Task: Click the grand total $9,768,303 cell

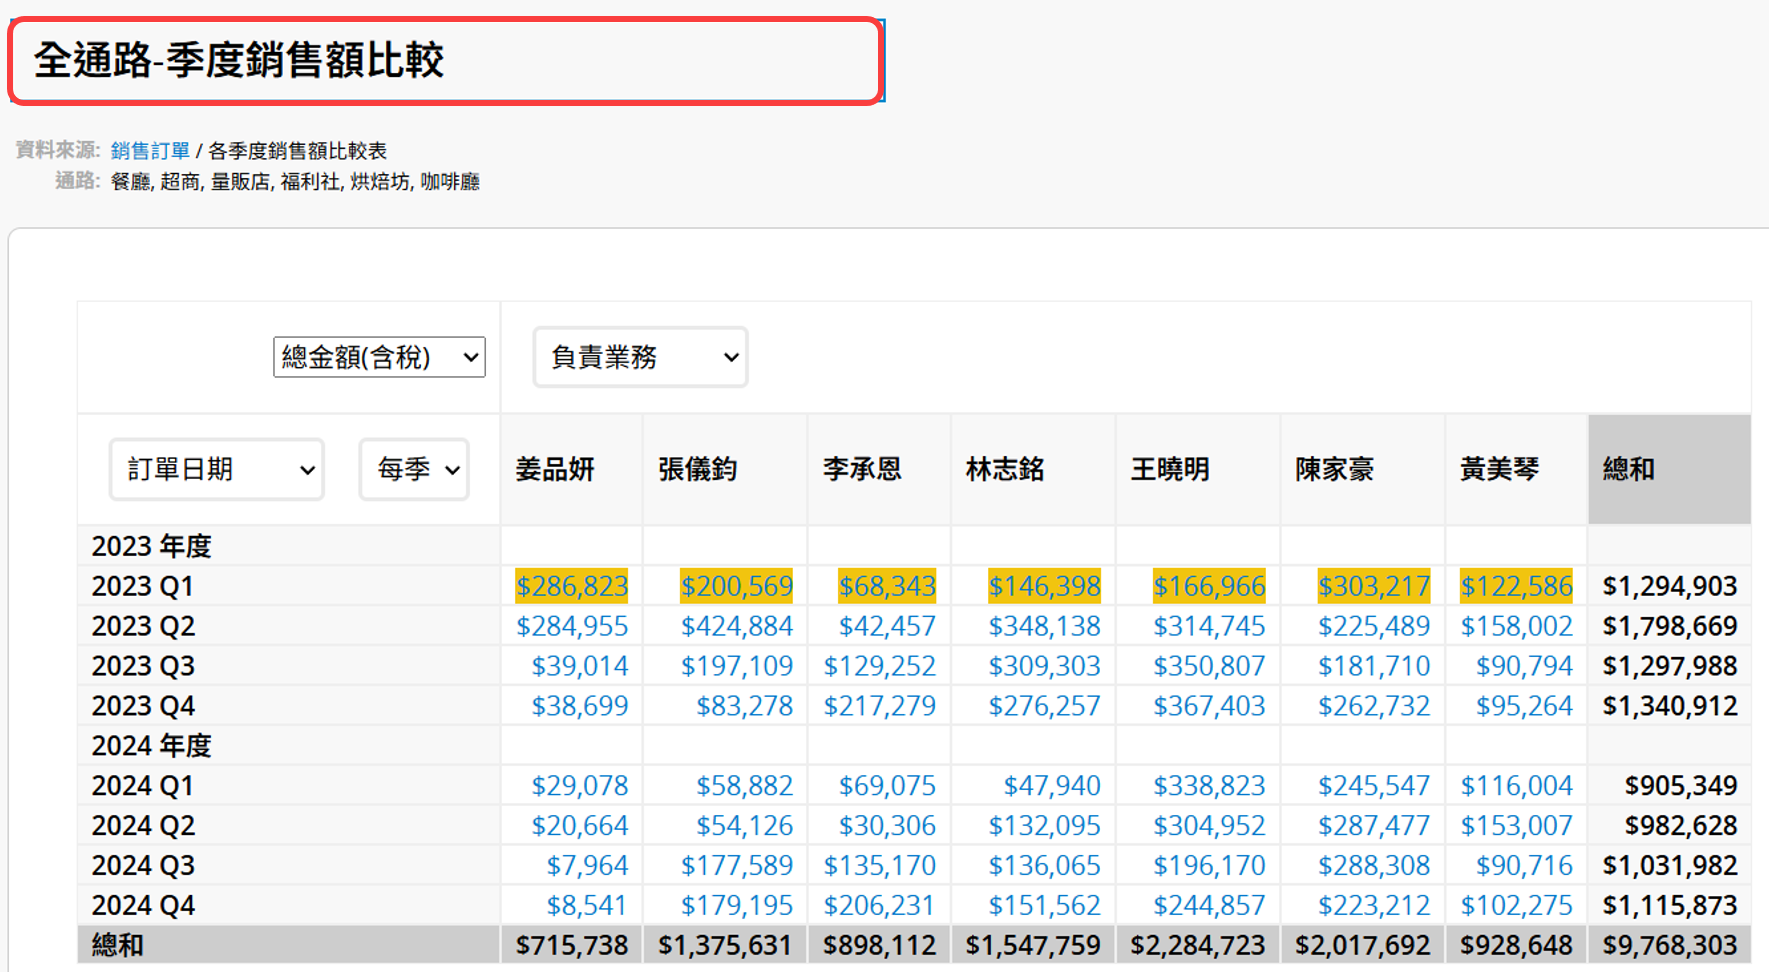Action: point(1669,945)
